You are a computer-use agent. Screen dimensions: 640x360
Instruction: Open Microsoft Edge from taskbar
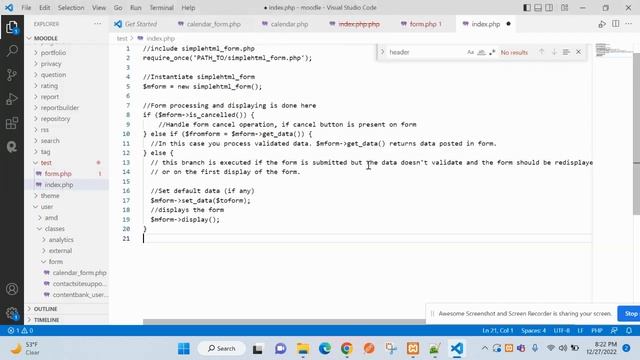coord(325,349)
